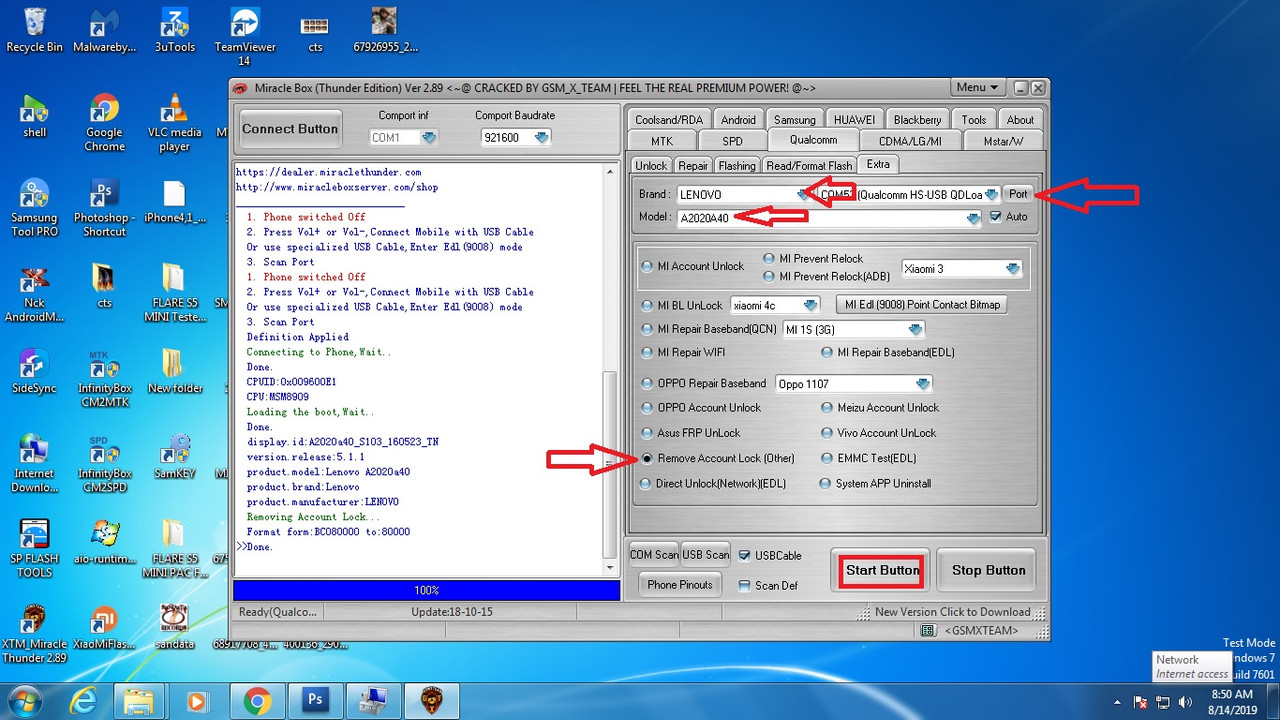Open TeamViewer 14 desktop icon

tap(245, 36)
